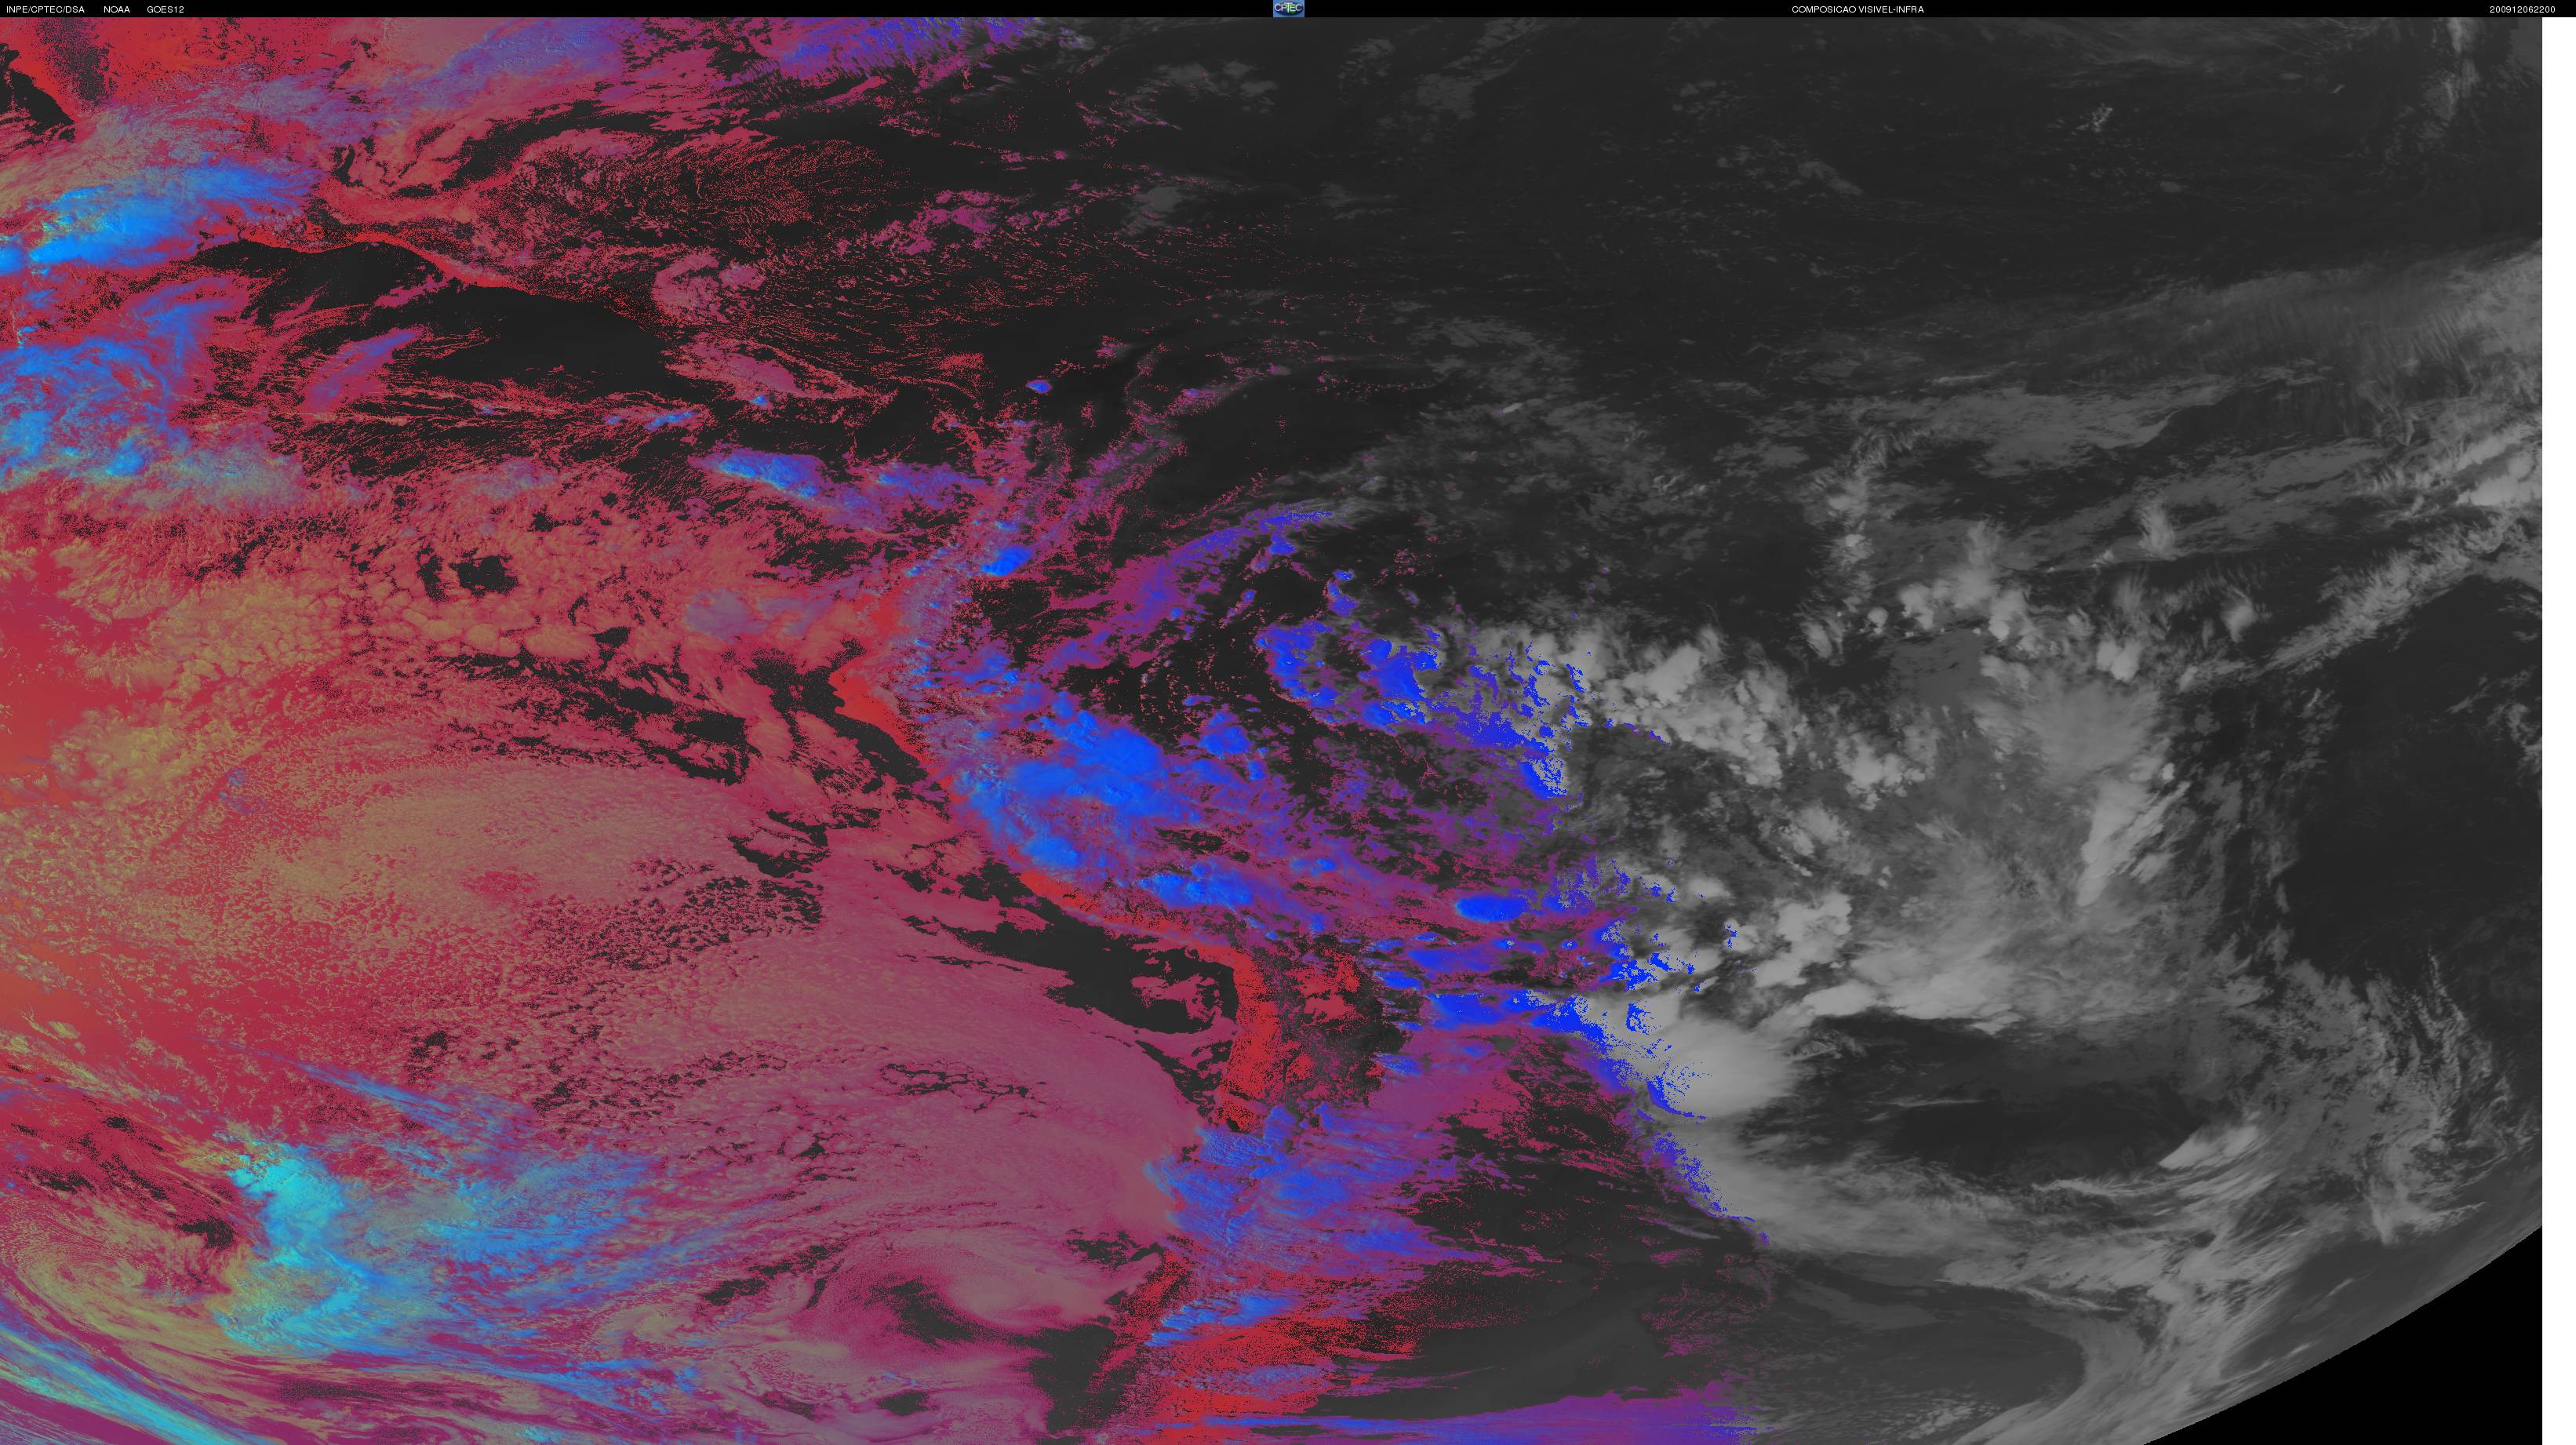Viewport: 2576px width, 1445px height.
Task: Select the "NOAA" label in the header
Action: (x=117, y=9)
